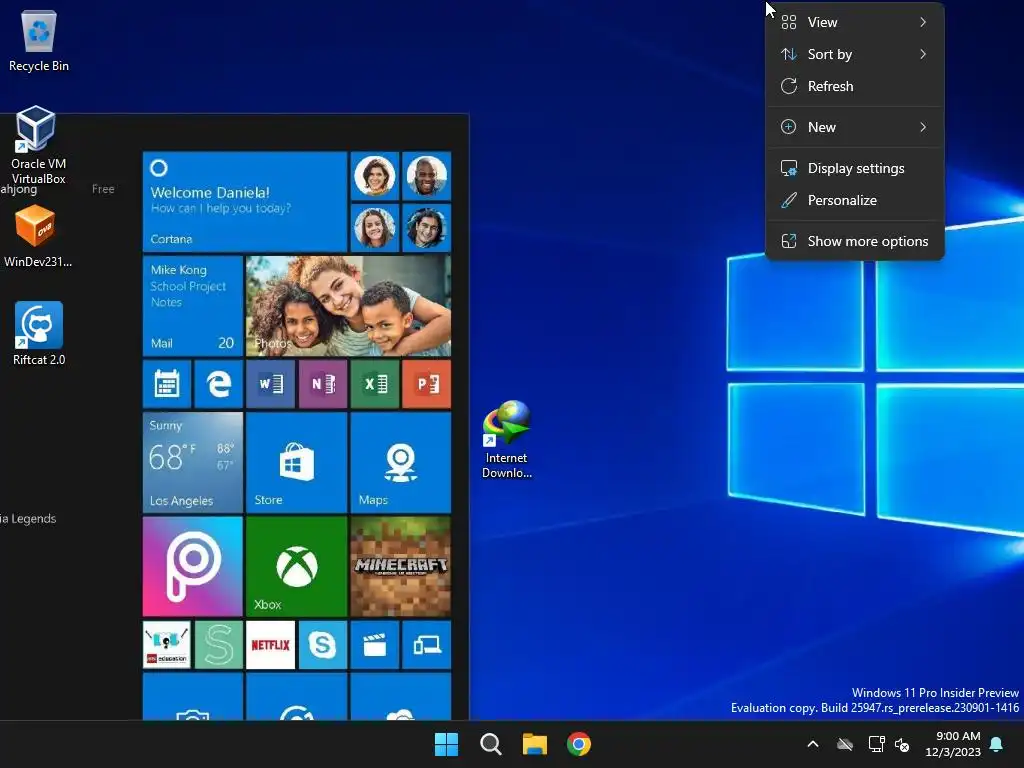
Task: Open the Recycle Bin desktop icon
Action: 39,41
